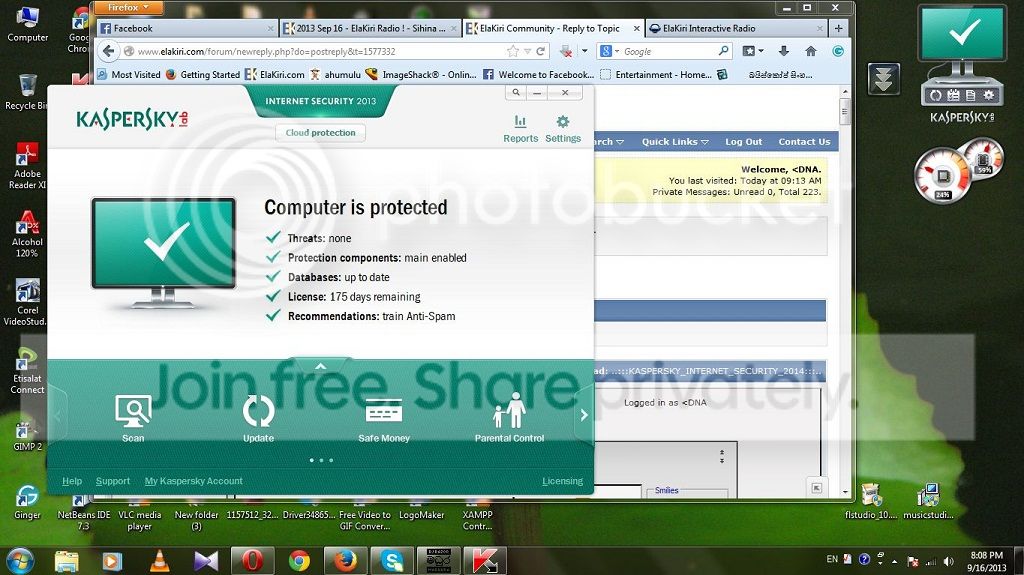Open Kaspersky Settings gear
This screenshot has width=1024, height=575.
point(563,129)
